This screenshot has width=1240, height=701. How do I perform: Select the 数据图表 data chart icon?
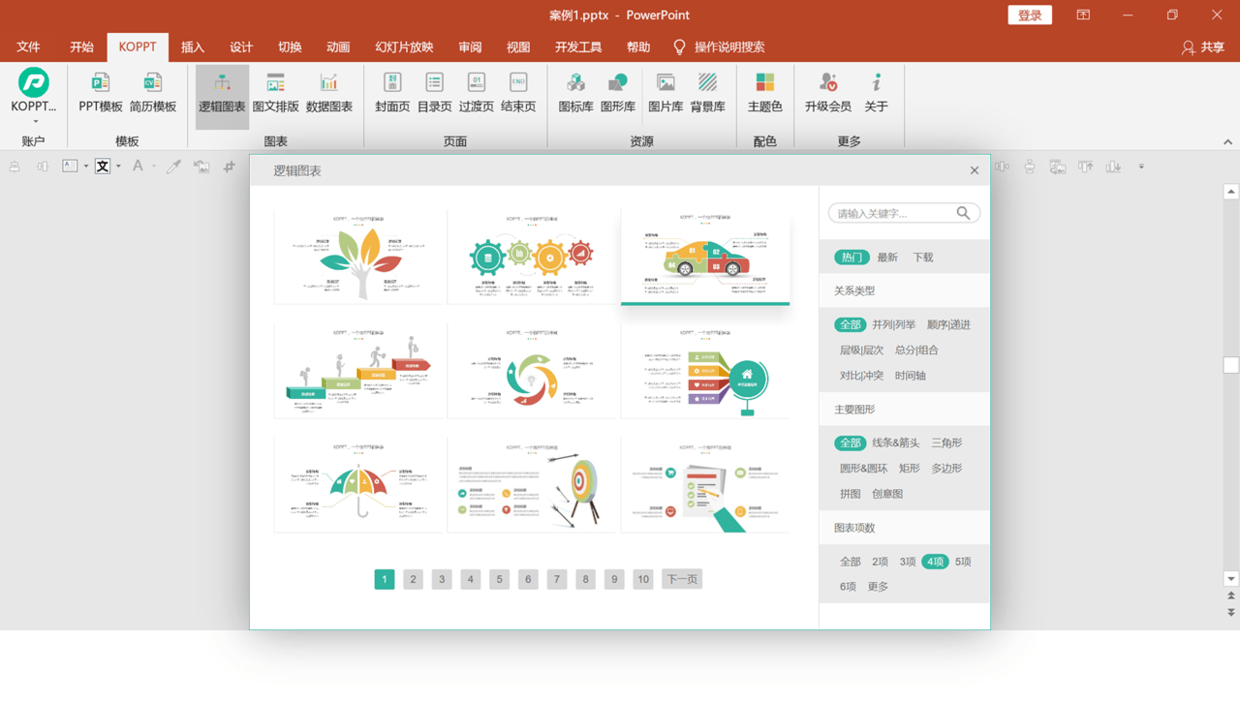pos(329,92)
